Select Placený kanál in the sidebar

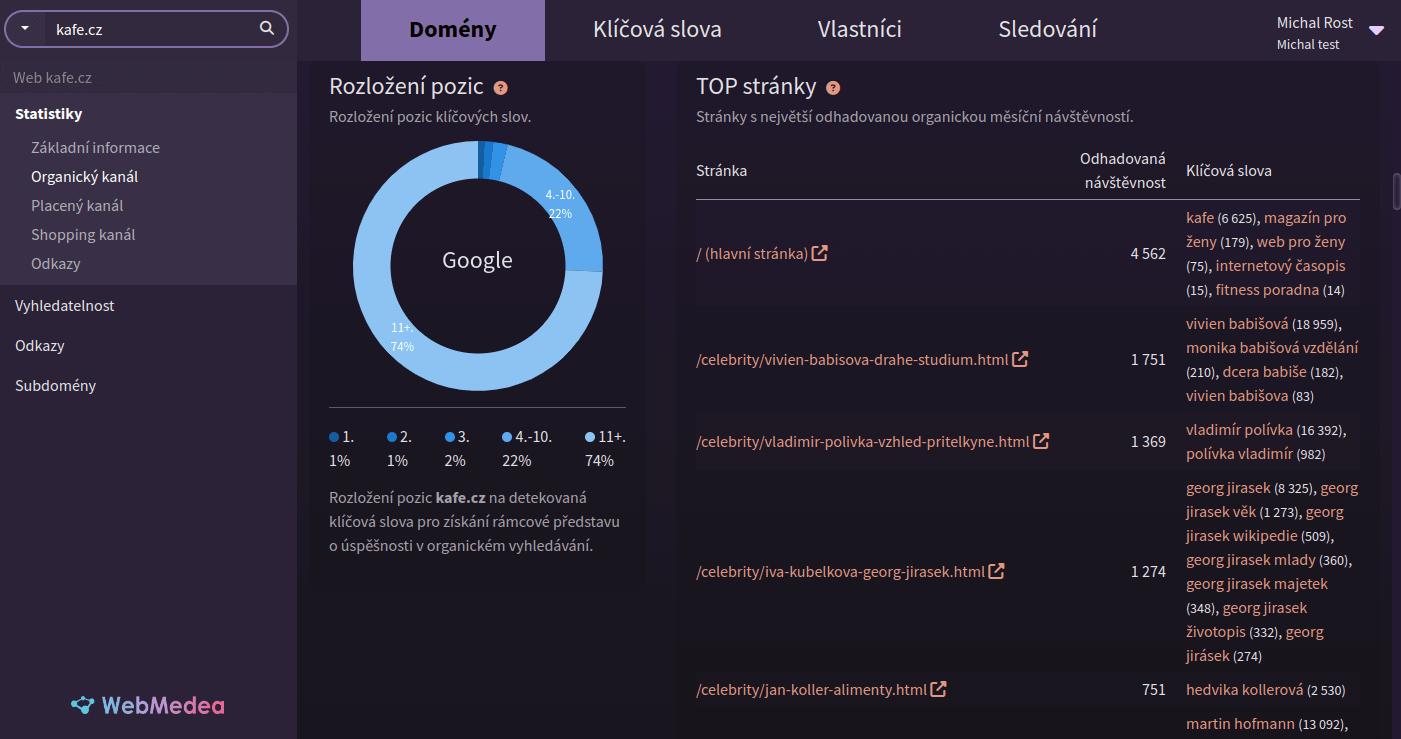point(78,205)
